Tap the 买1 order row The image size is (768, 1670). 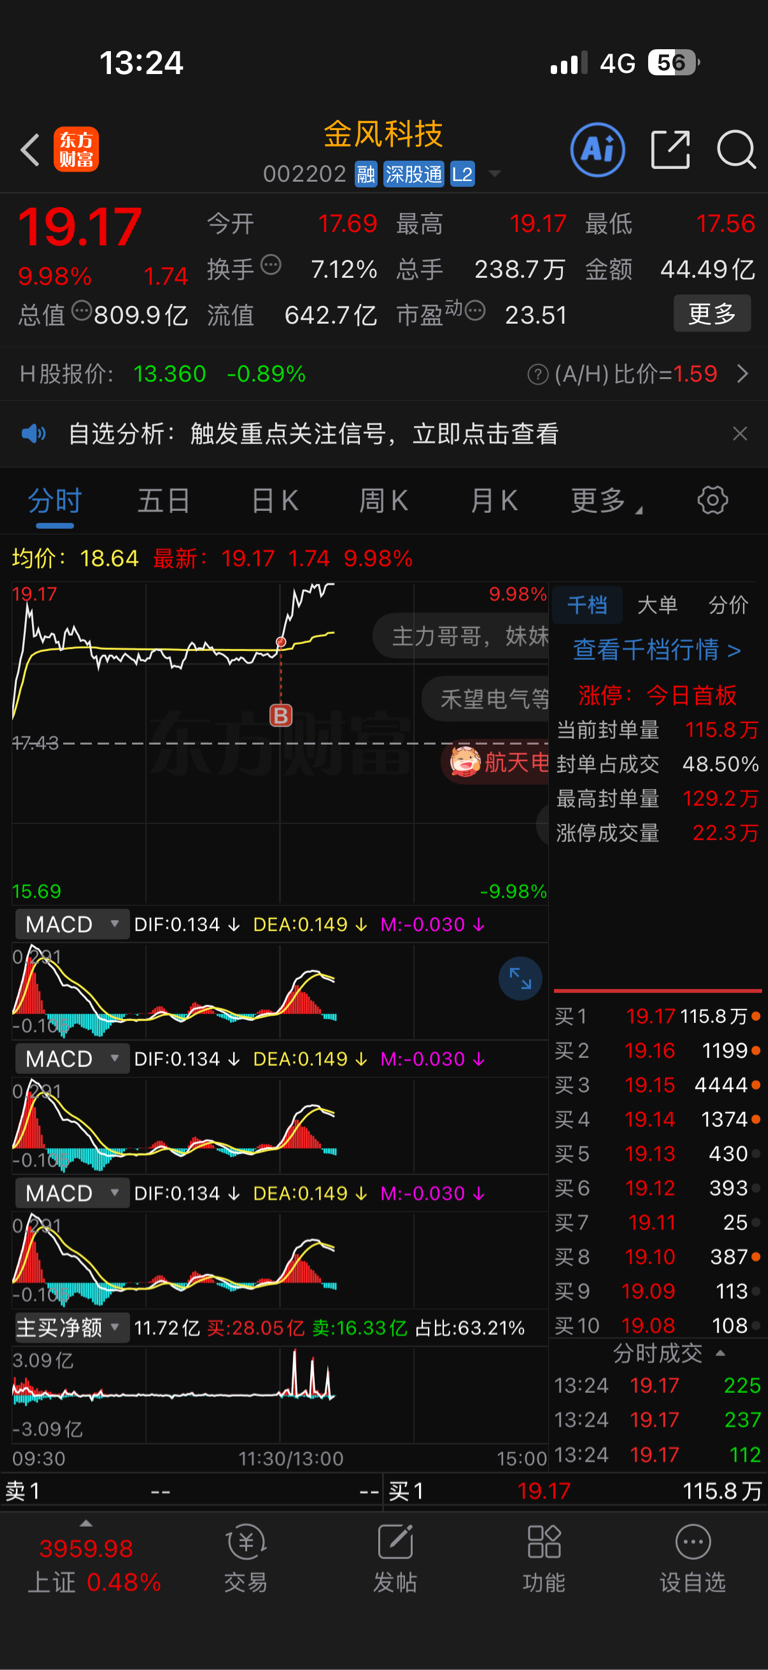point(658,1016)
